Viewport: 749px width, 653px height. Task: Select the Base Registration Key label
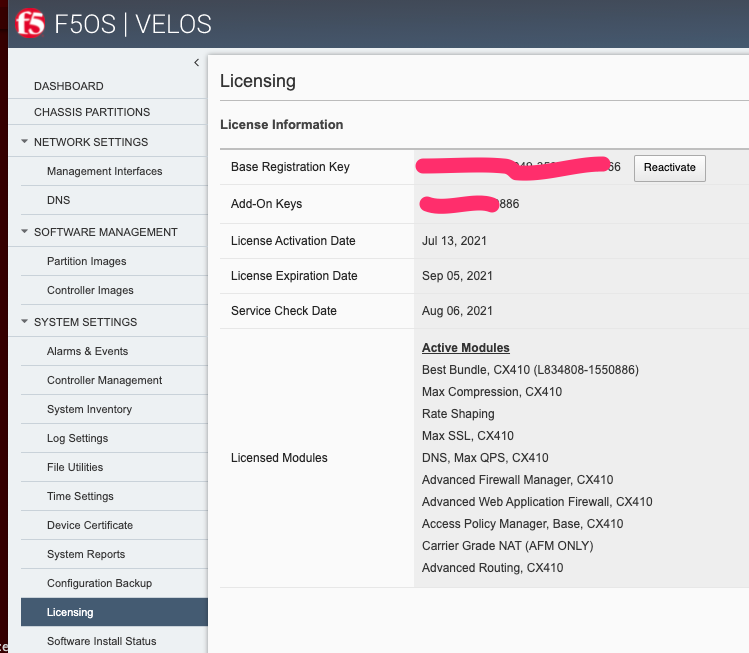[290, 167]
